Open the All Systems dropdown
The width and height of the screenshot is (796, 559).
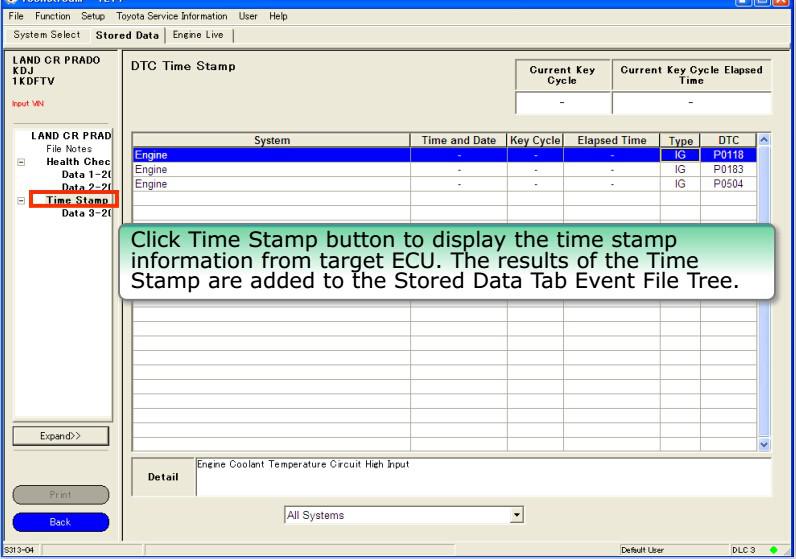tap(516, 515)
